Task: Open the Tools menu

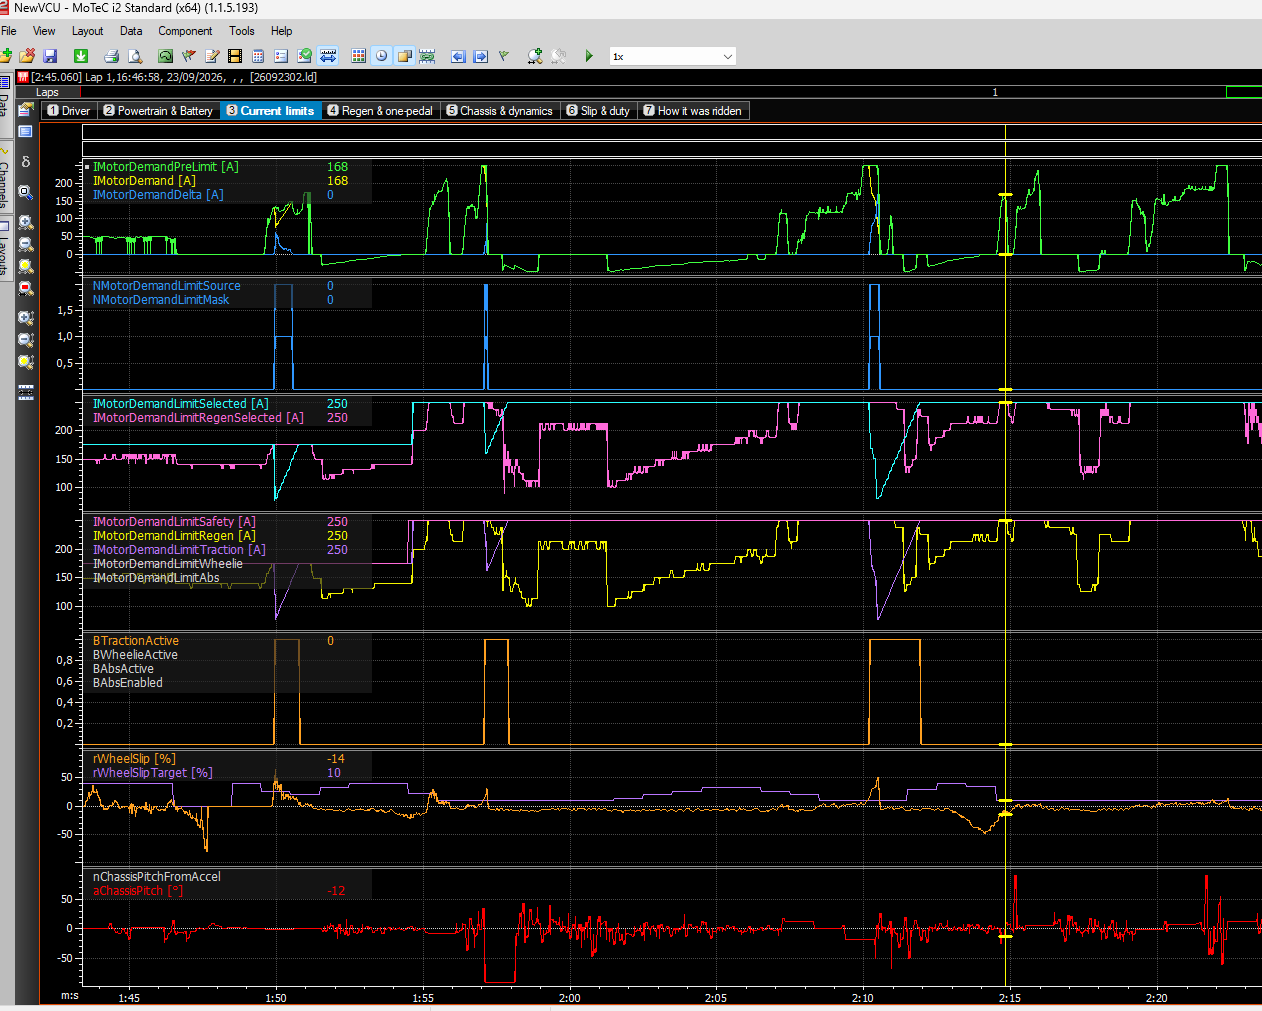Action: click(x=242, y=31)
